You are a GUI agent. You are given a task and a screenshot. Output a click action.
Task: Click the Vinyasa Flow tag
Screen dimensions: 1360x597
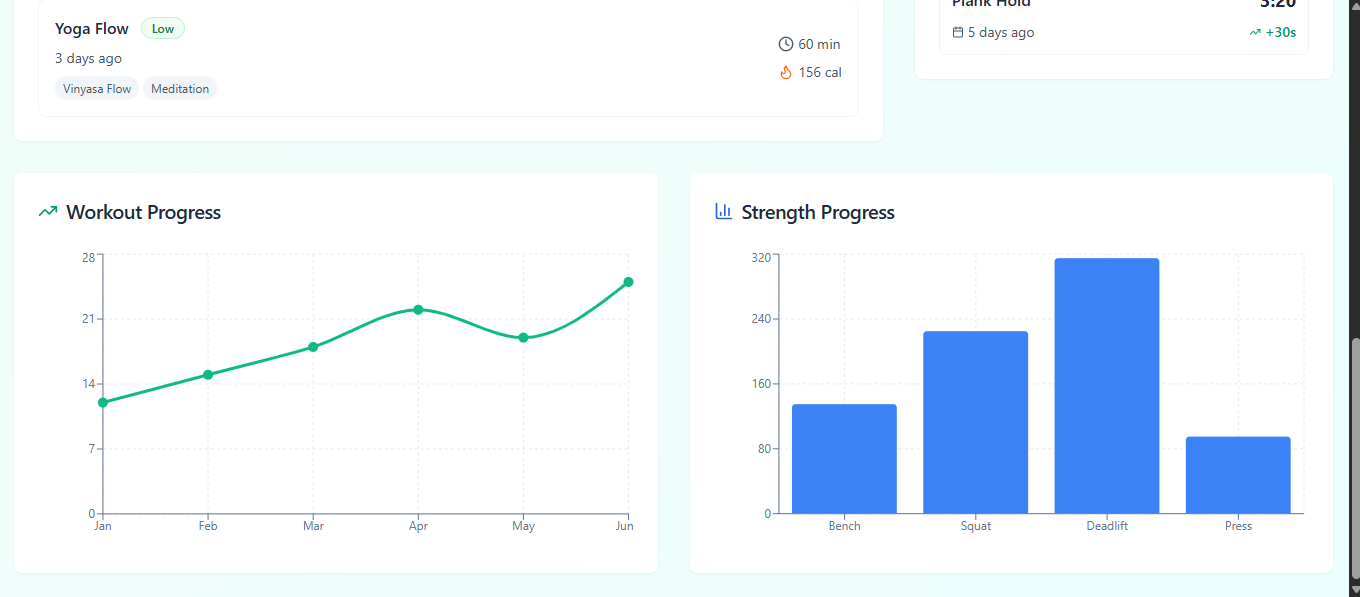pos(97,89)
